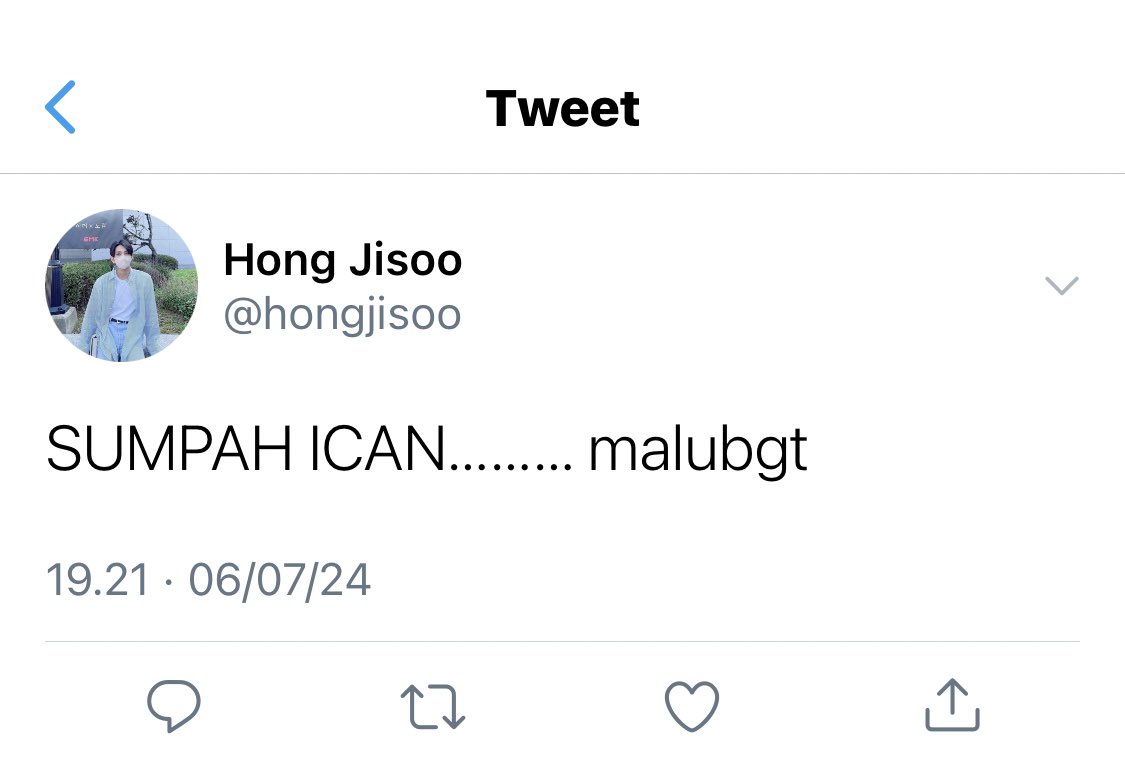Open tweet options with the gray chevron
The image size is (1125, 771).
pos(1062,285)
